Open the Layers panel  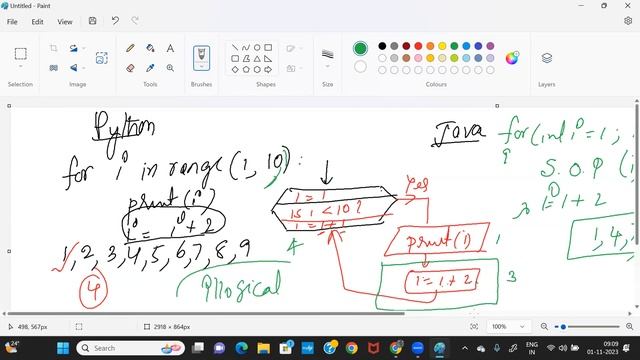(547, 58)
